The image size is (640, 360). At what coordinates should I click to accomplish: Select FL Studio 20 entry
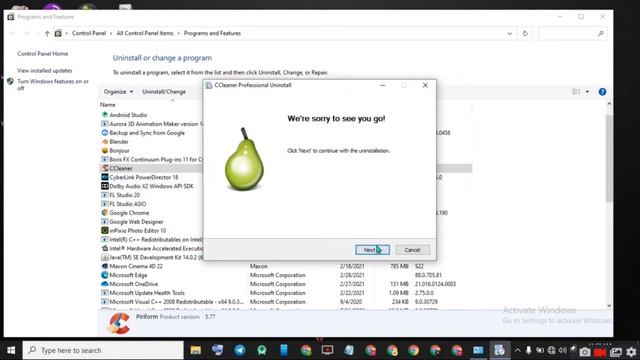[x=124, y=195]
